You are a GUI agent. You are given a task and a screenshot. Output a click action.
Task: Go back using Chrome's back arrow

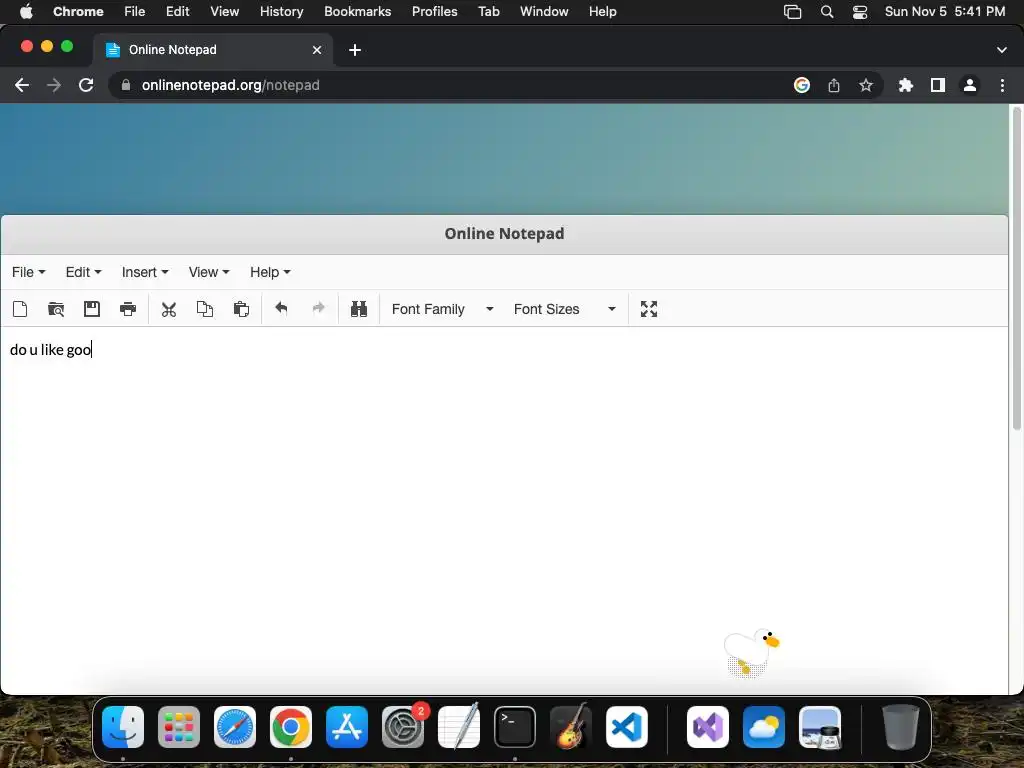pos(22,85)
